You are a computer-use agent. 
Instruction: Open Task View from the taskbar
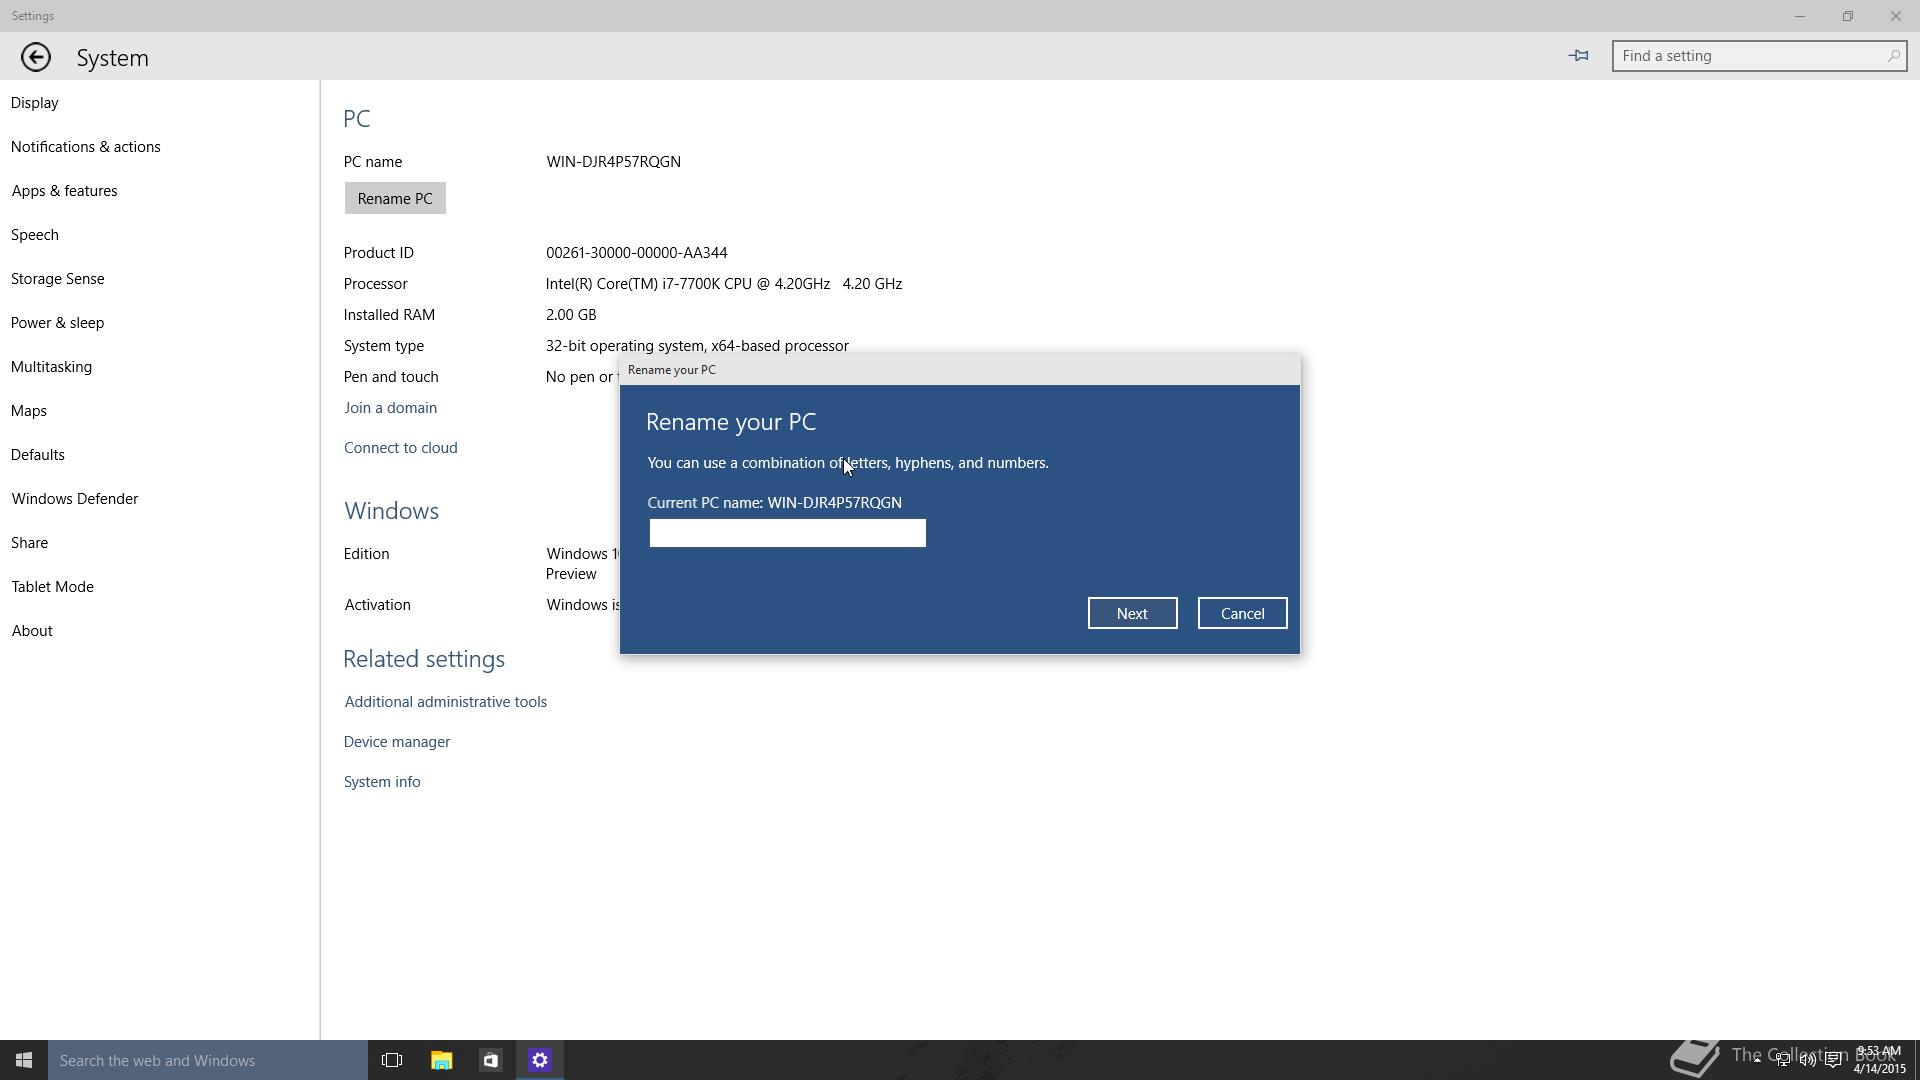(392, 1060)
